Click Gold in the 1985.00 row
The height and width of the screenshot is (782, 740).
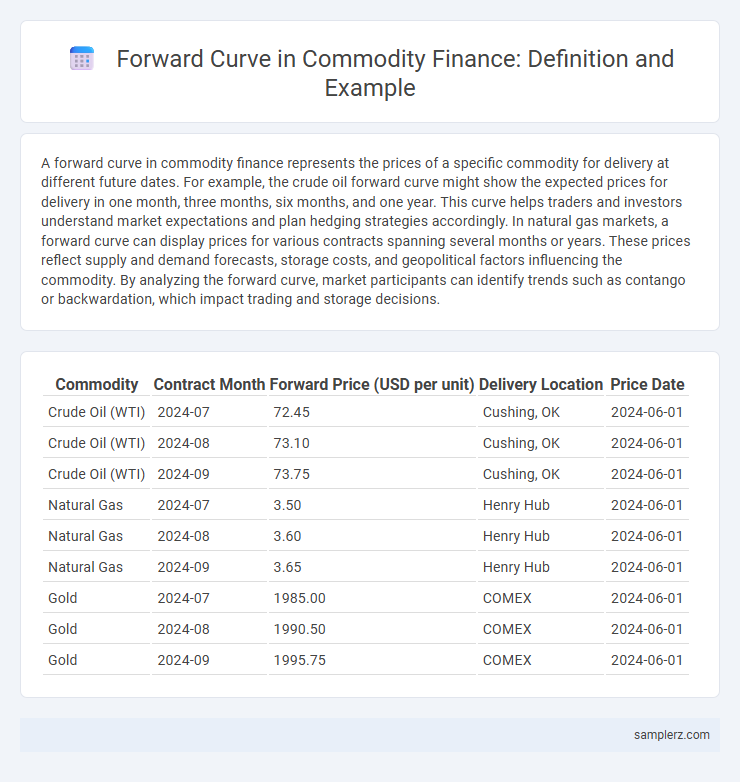tap(62, 598)
